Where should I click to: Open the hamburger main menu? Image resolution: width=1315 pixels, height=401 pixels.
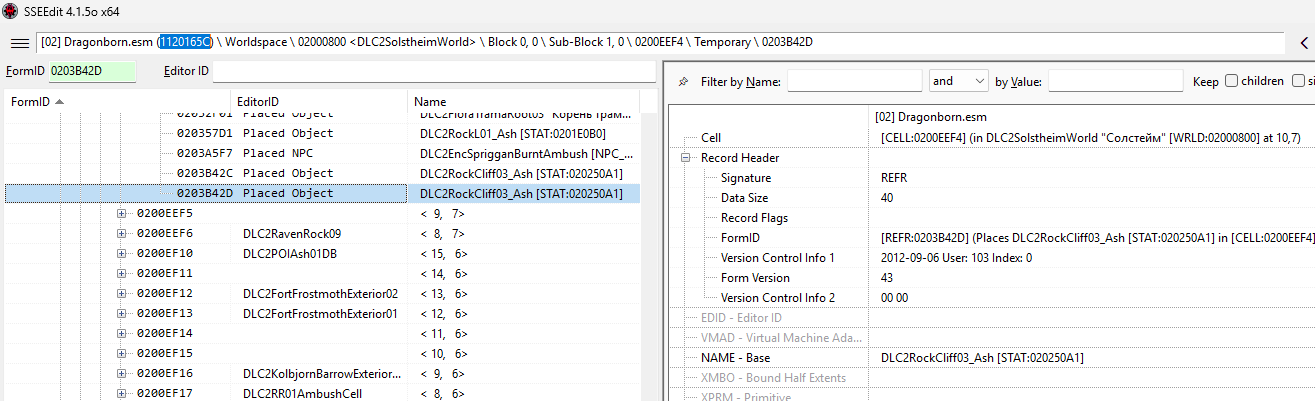[x=20, y=43]
